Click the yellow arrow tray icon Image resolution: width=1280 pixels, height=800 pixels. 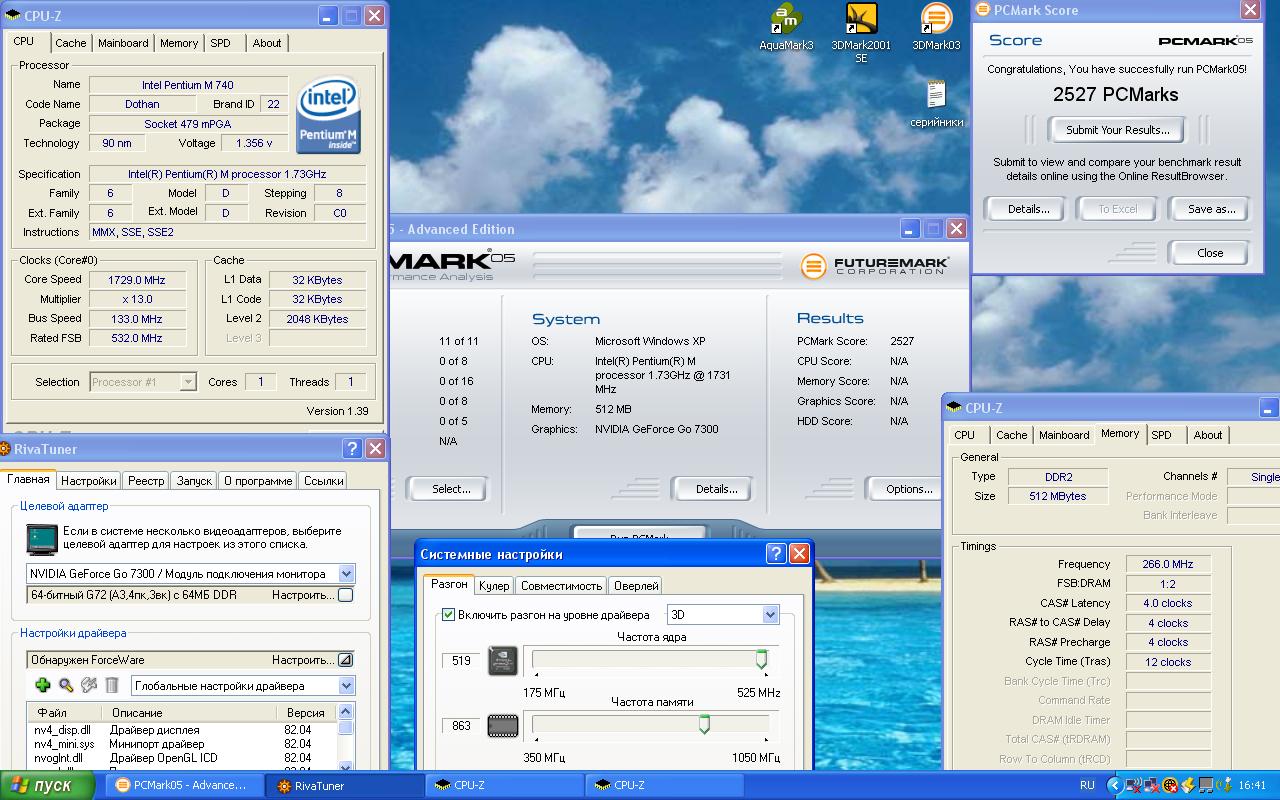pyautogui.click(x=1187, y=786)
